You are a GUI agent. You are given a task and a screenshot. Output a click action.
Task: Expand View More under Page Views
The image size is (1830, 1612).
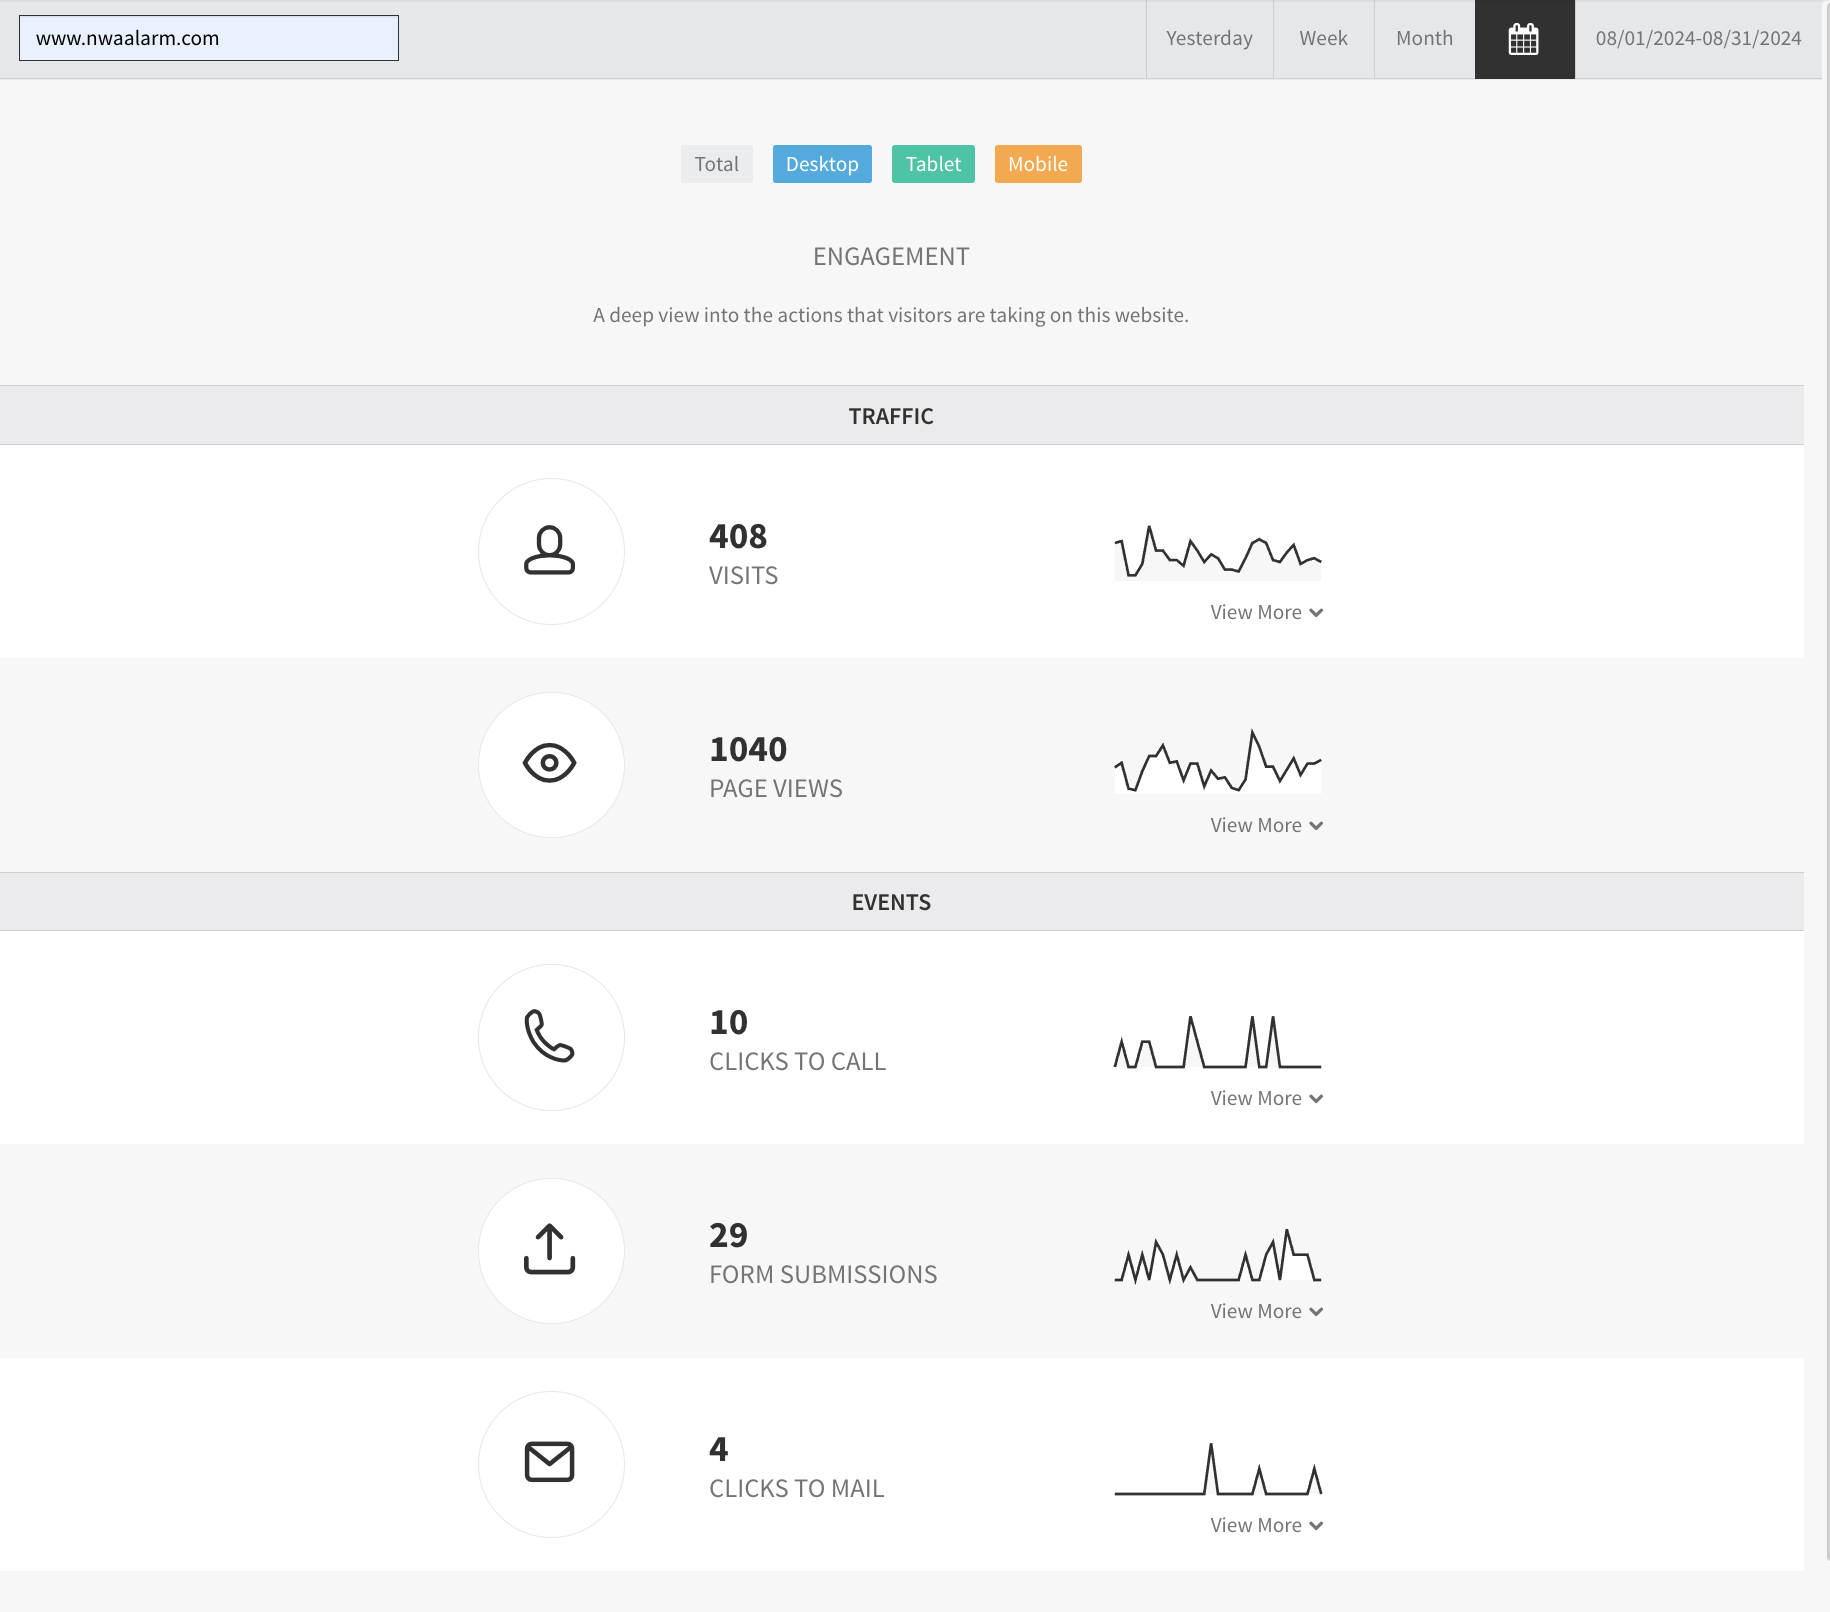pyautogui.click(x=1266, y=825)
